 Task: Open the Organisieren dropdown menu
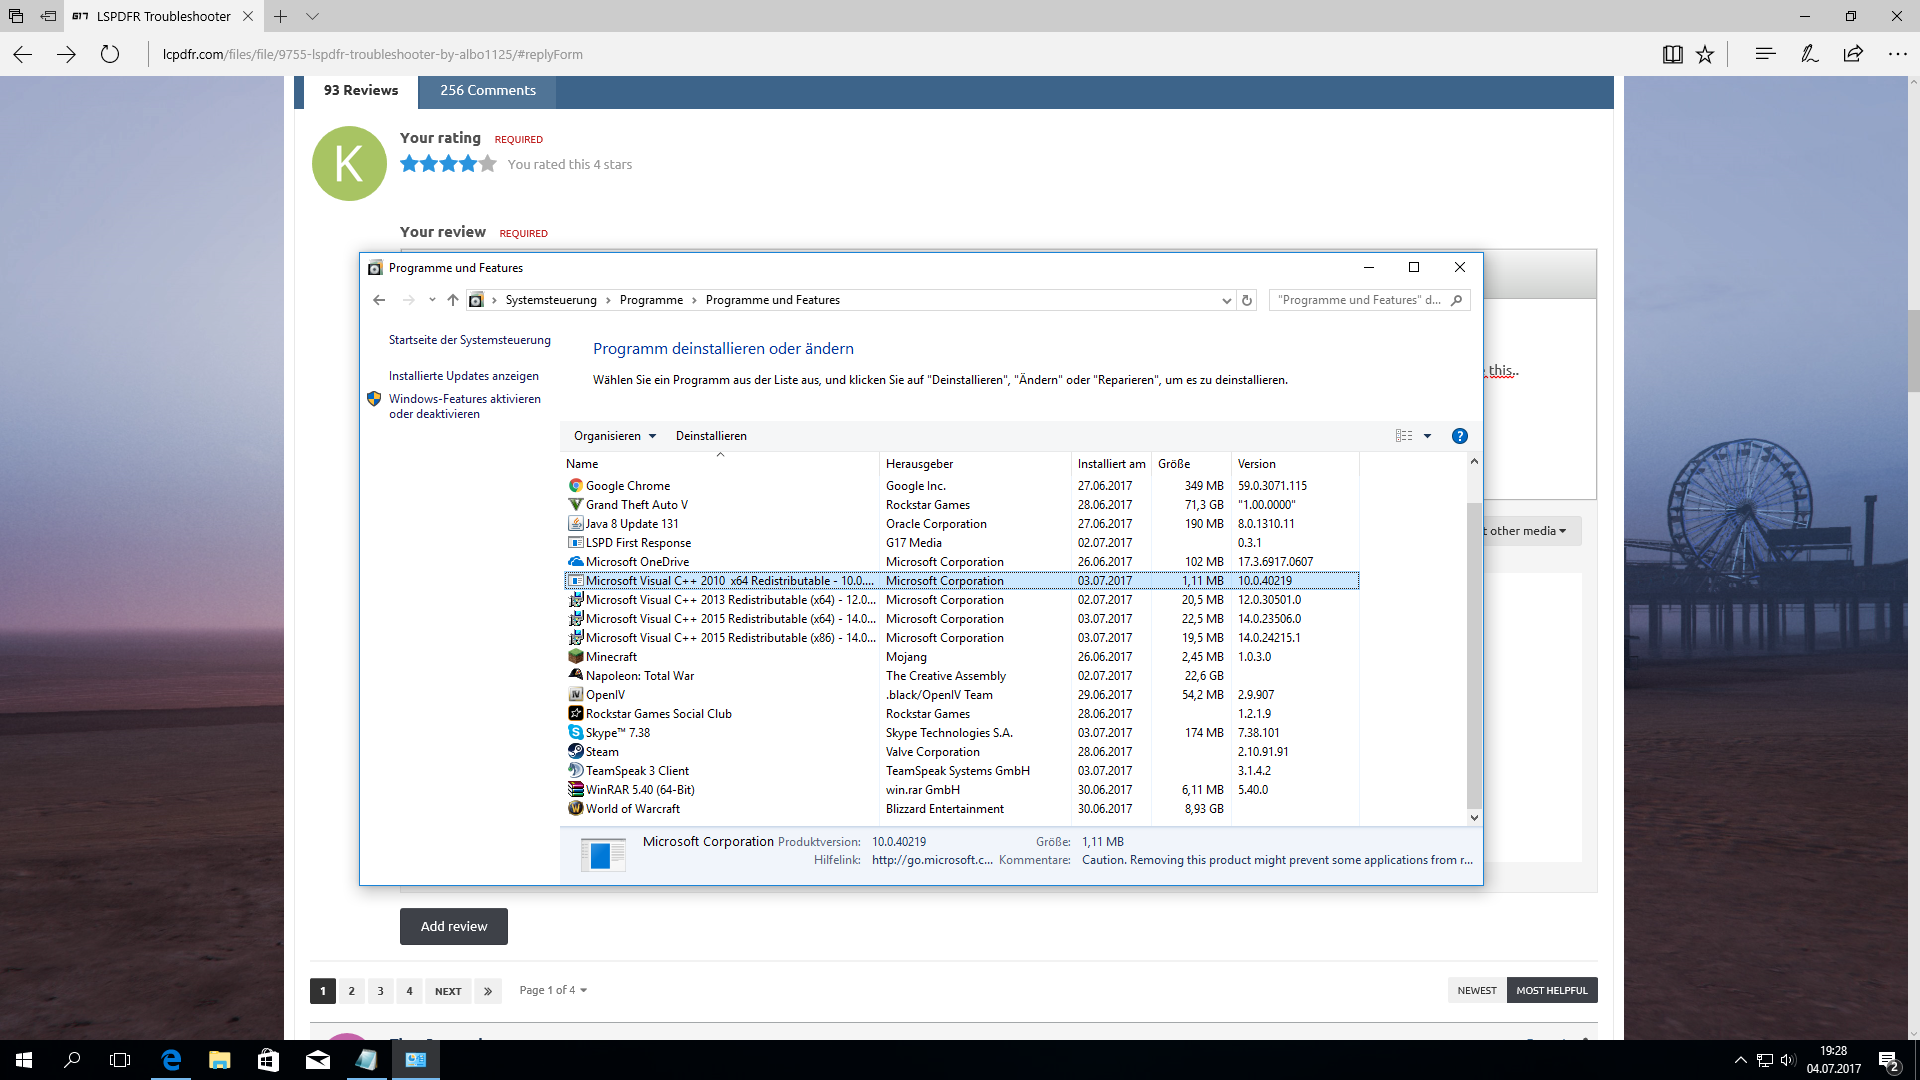pos(614,436)
